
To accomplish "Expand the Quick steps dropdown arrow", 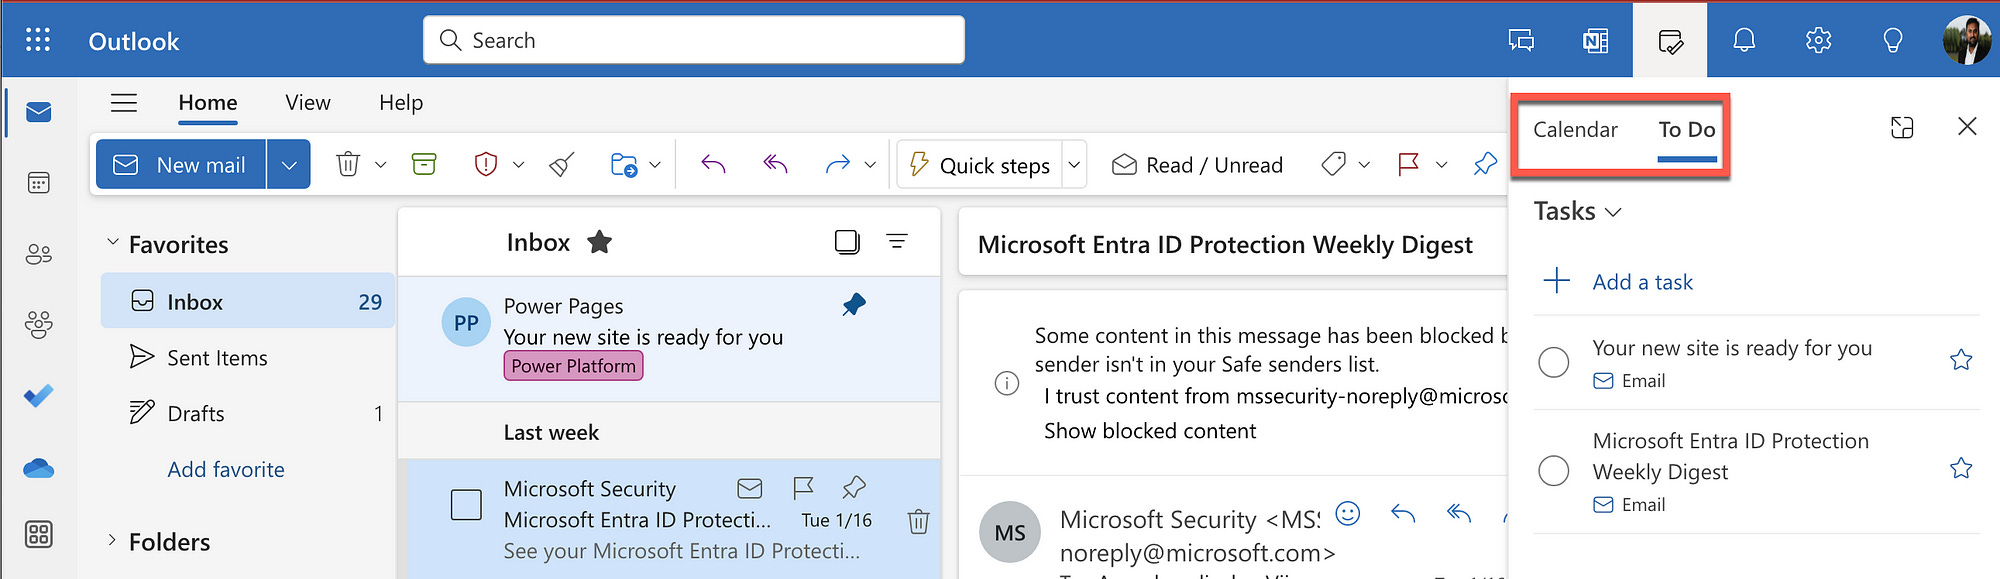I will (1074, 165).
